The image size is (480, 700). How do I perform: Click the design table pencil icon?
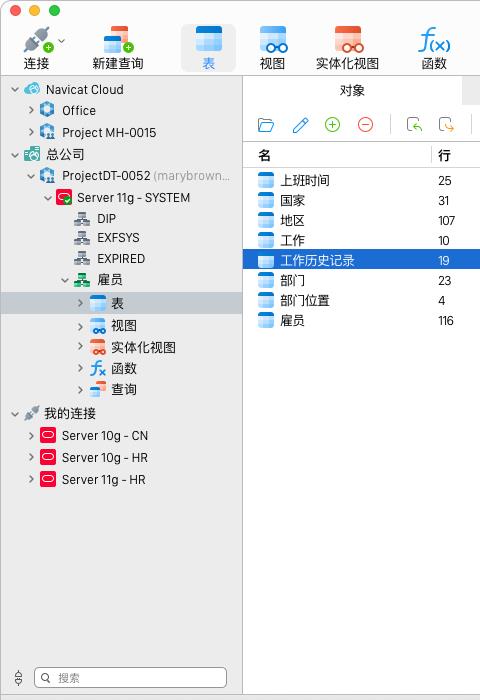(x=301, y=125)
